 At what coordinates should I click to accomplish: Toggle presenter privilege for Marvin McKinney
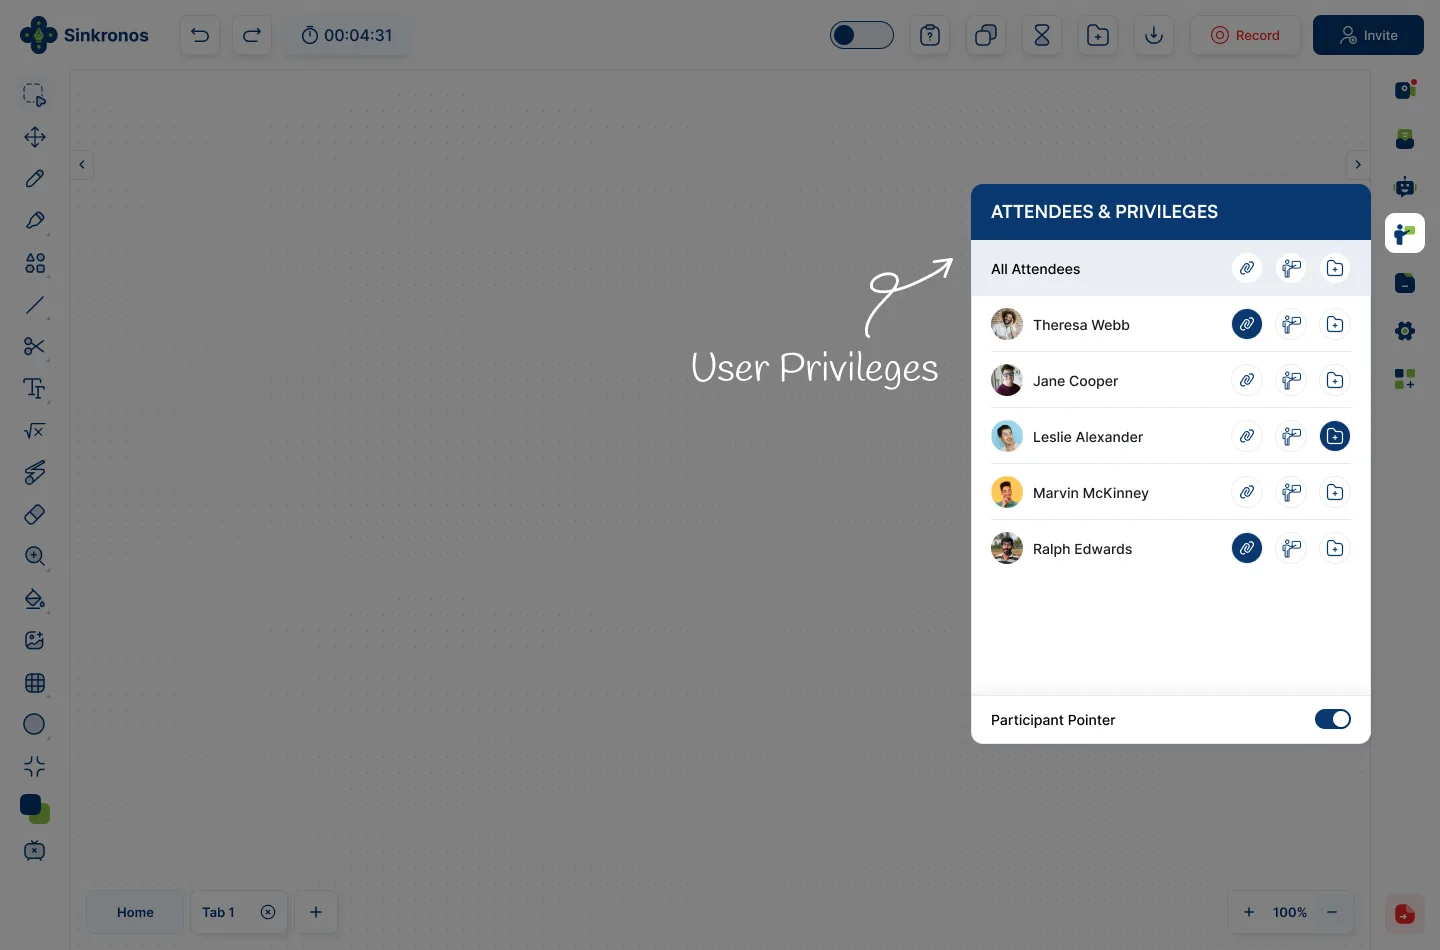[x=1291, y=492]
